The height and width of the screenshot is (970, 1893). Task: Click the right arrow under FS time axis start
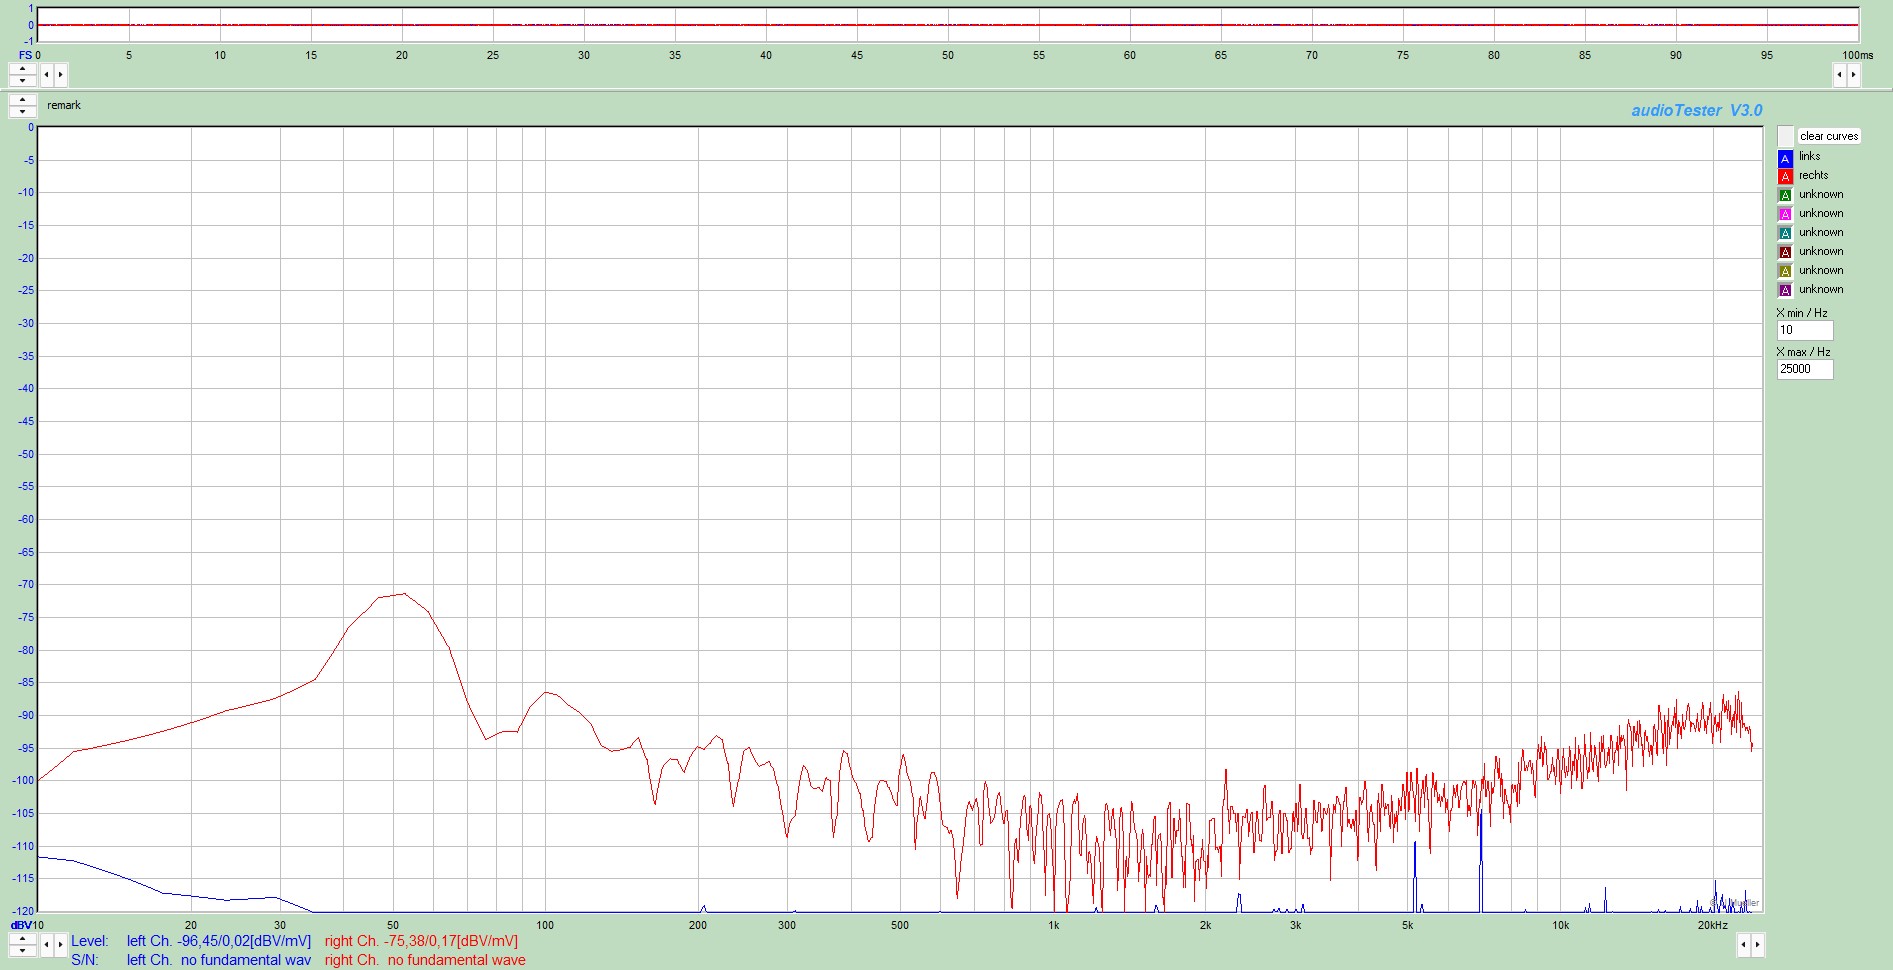pos(60,74)
